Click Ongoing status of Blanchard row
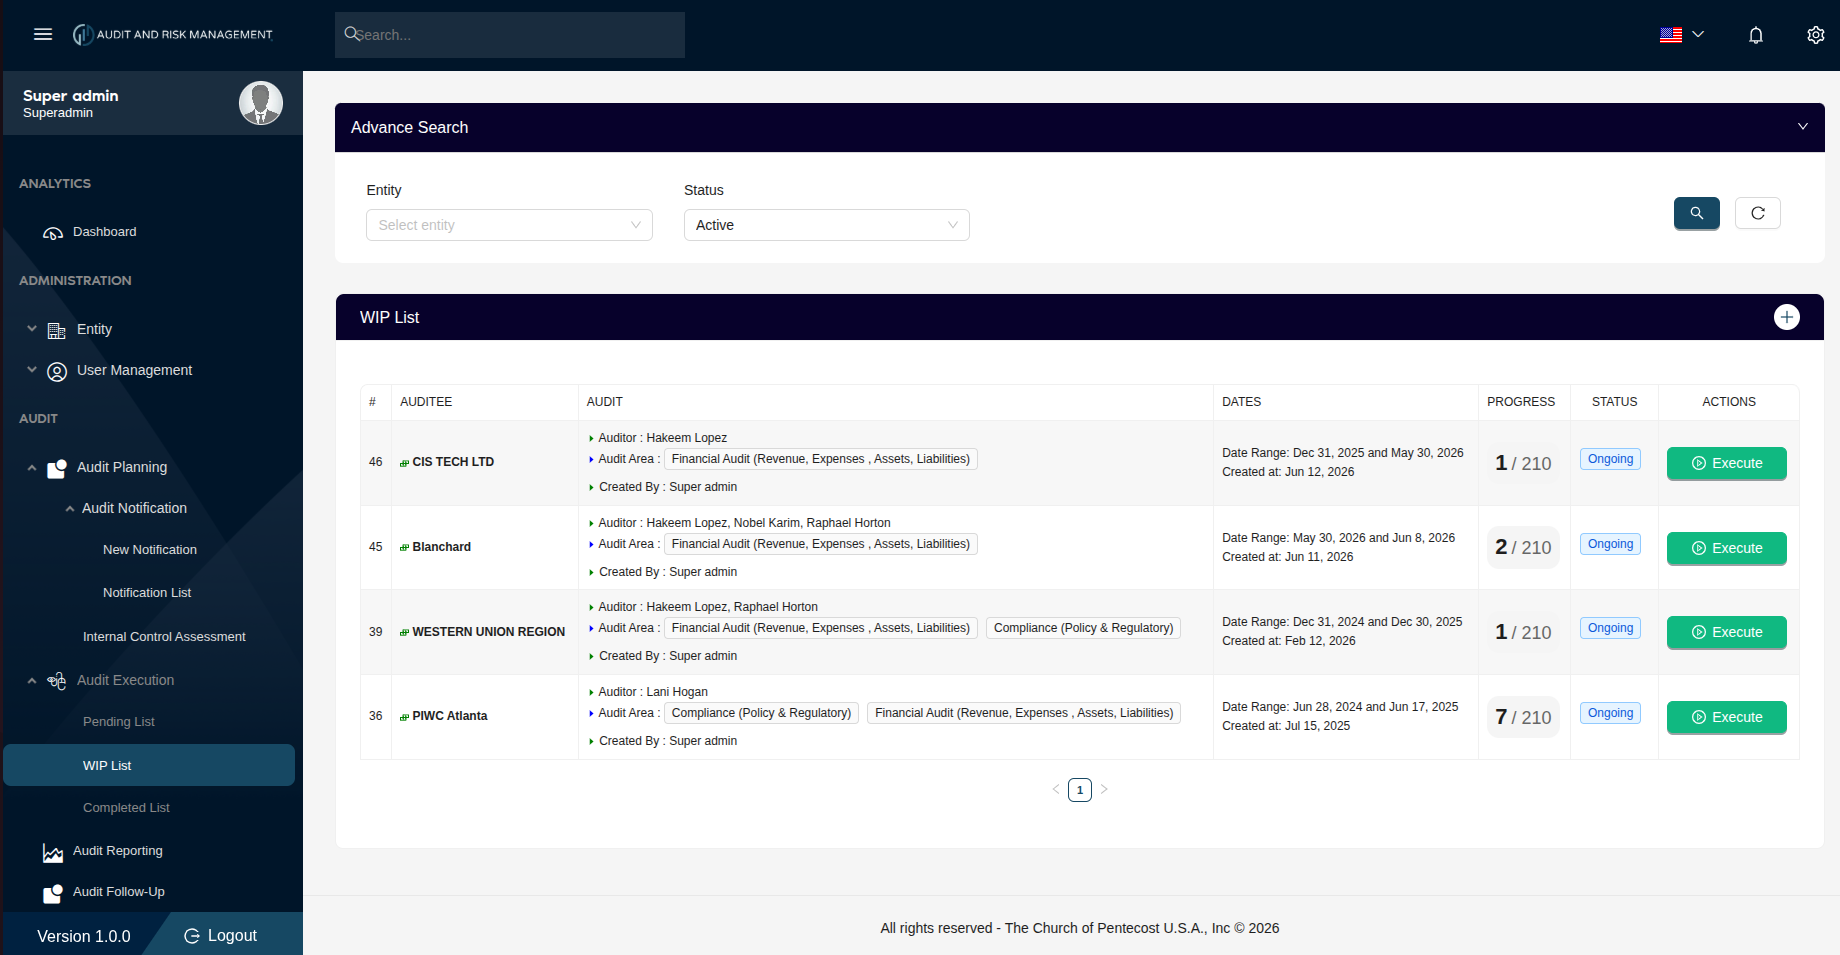 pos(1611,544)
